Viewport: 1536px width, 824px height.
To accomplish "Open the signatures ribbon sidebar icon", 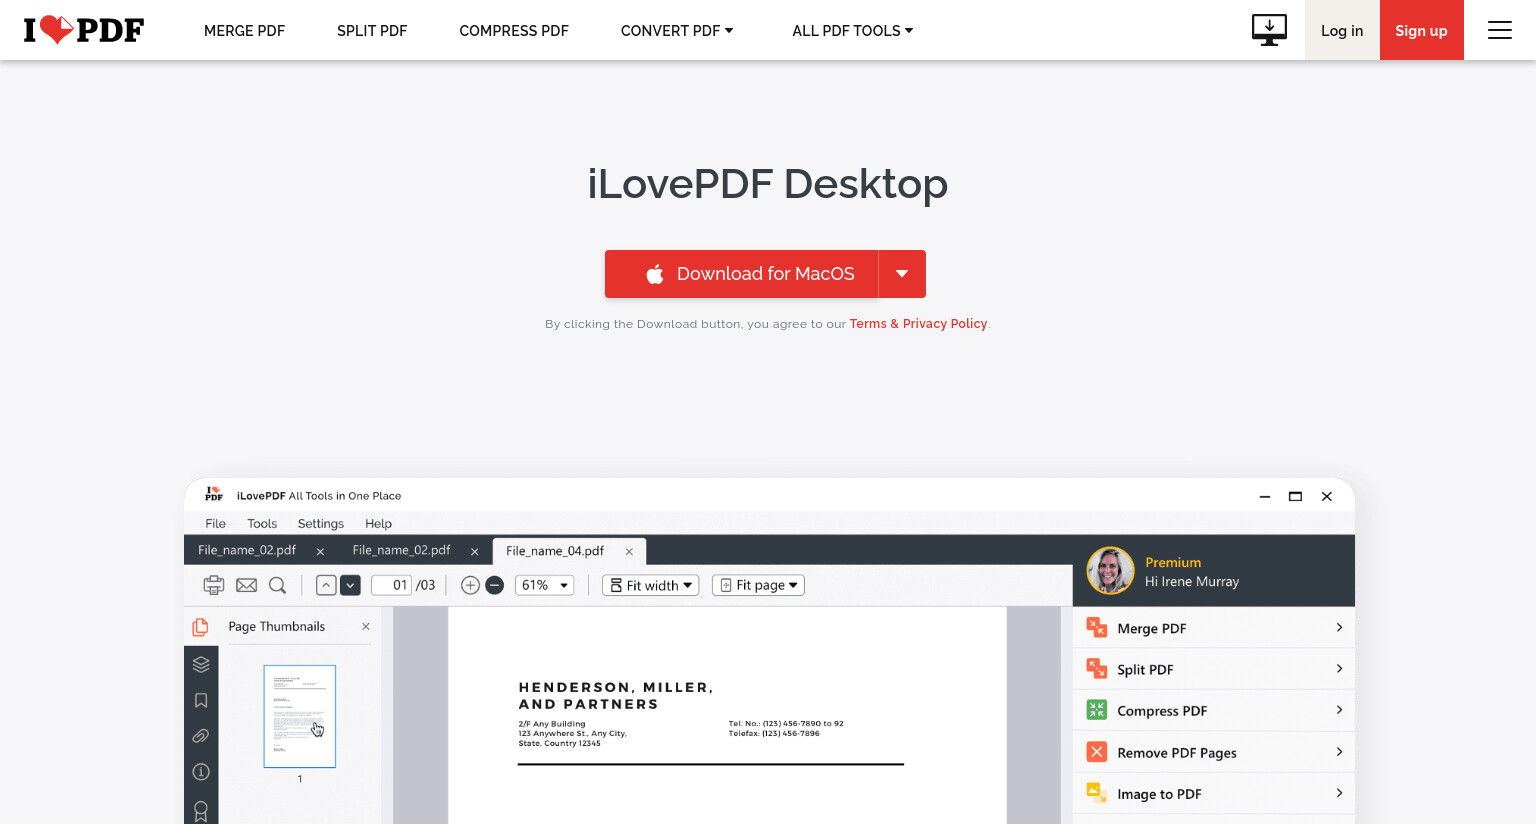I will click(x=201, y=811).
